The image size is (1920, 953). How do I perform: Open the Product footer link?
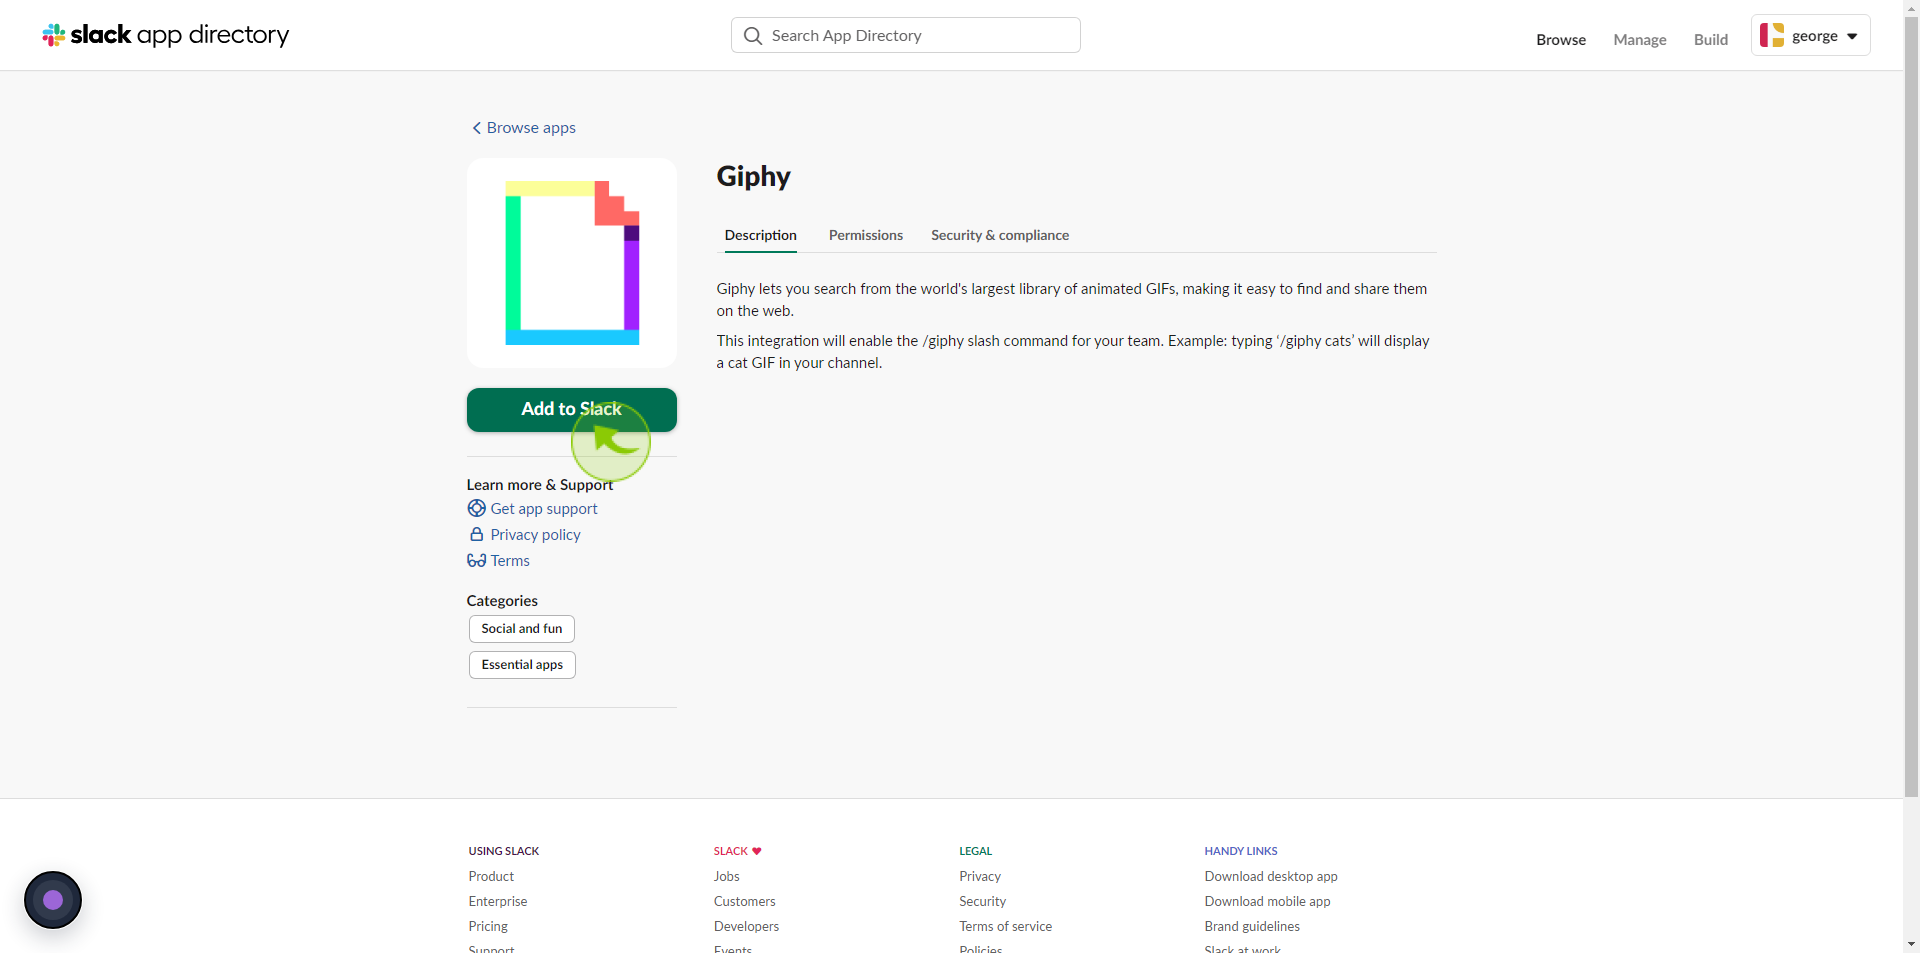pos(491,876)
